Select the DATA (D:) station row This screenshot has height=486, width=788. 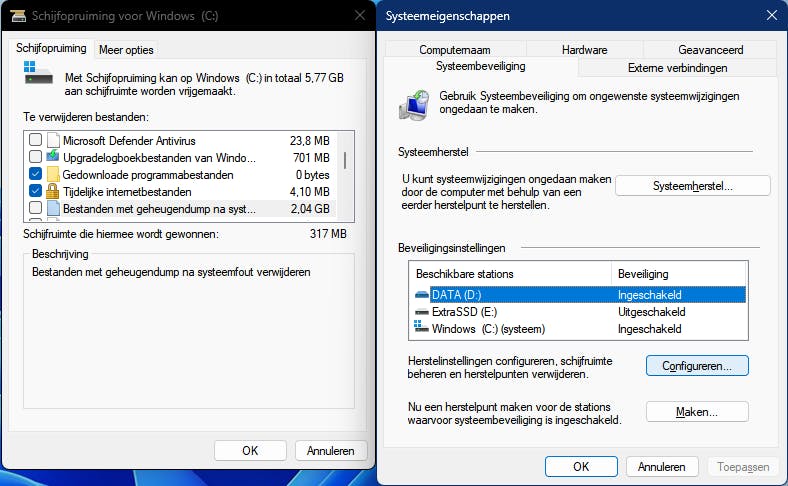[578, 295]
